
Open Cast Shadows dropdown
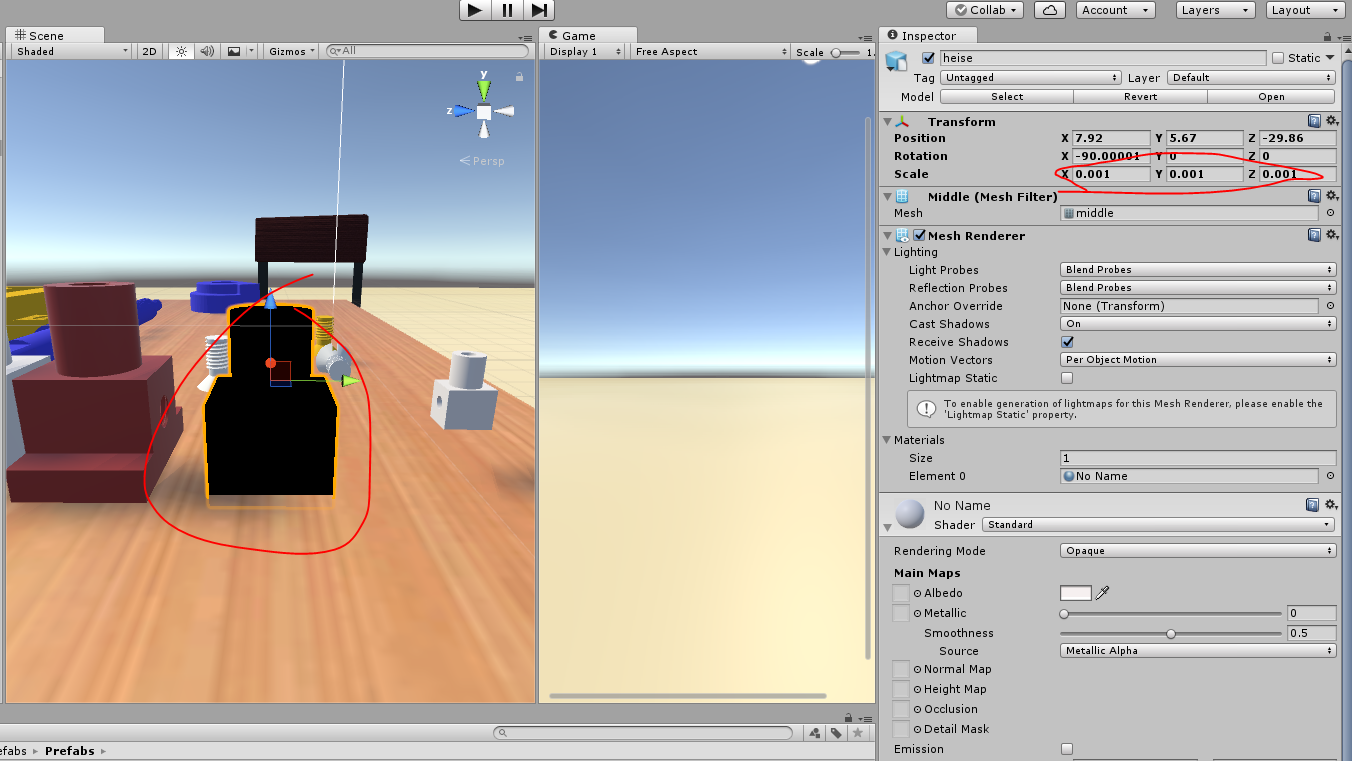click(x=1198, y=324)
